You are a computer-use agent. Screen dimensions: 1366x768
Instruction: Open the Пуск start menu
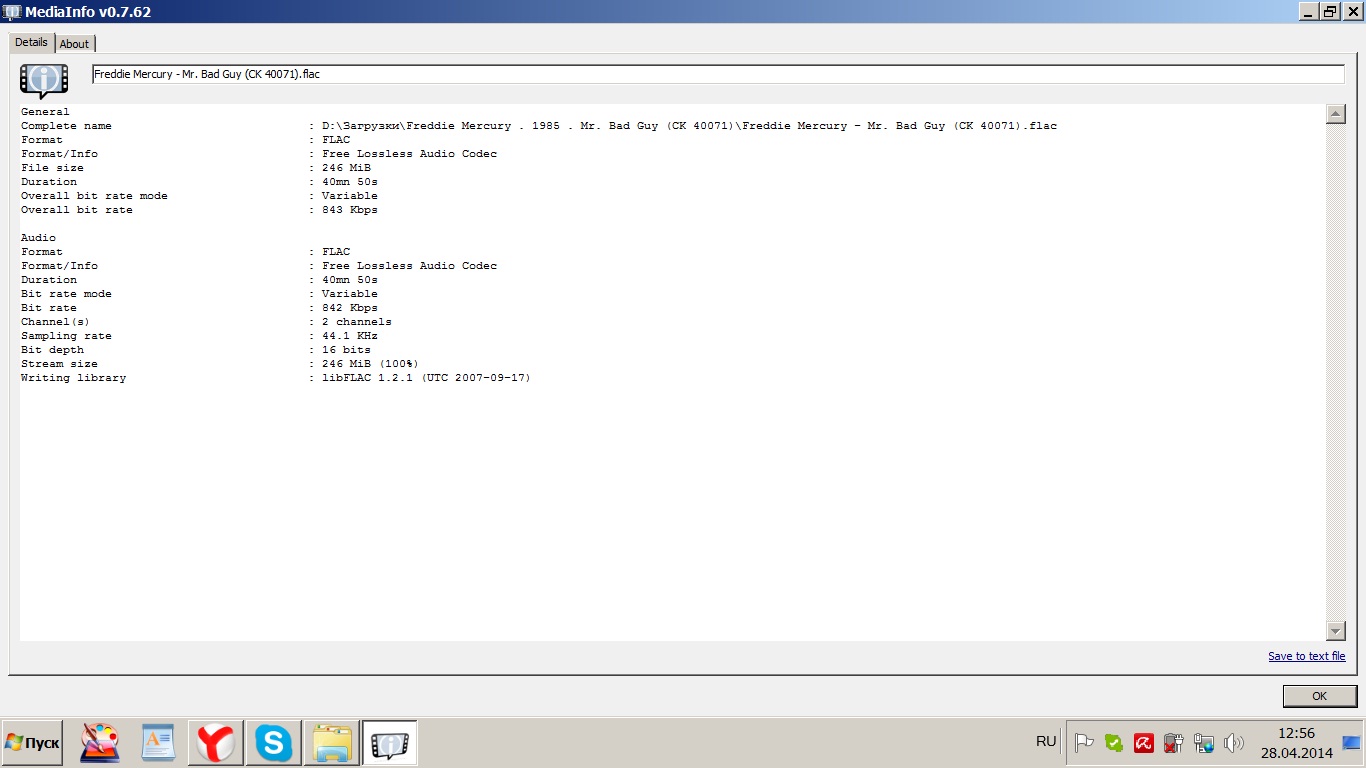[x=32, y=743]
